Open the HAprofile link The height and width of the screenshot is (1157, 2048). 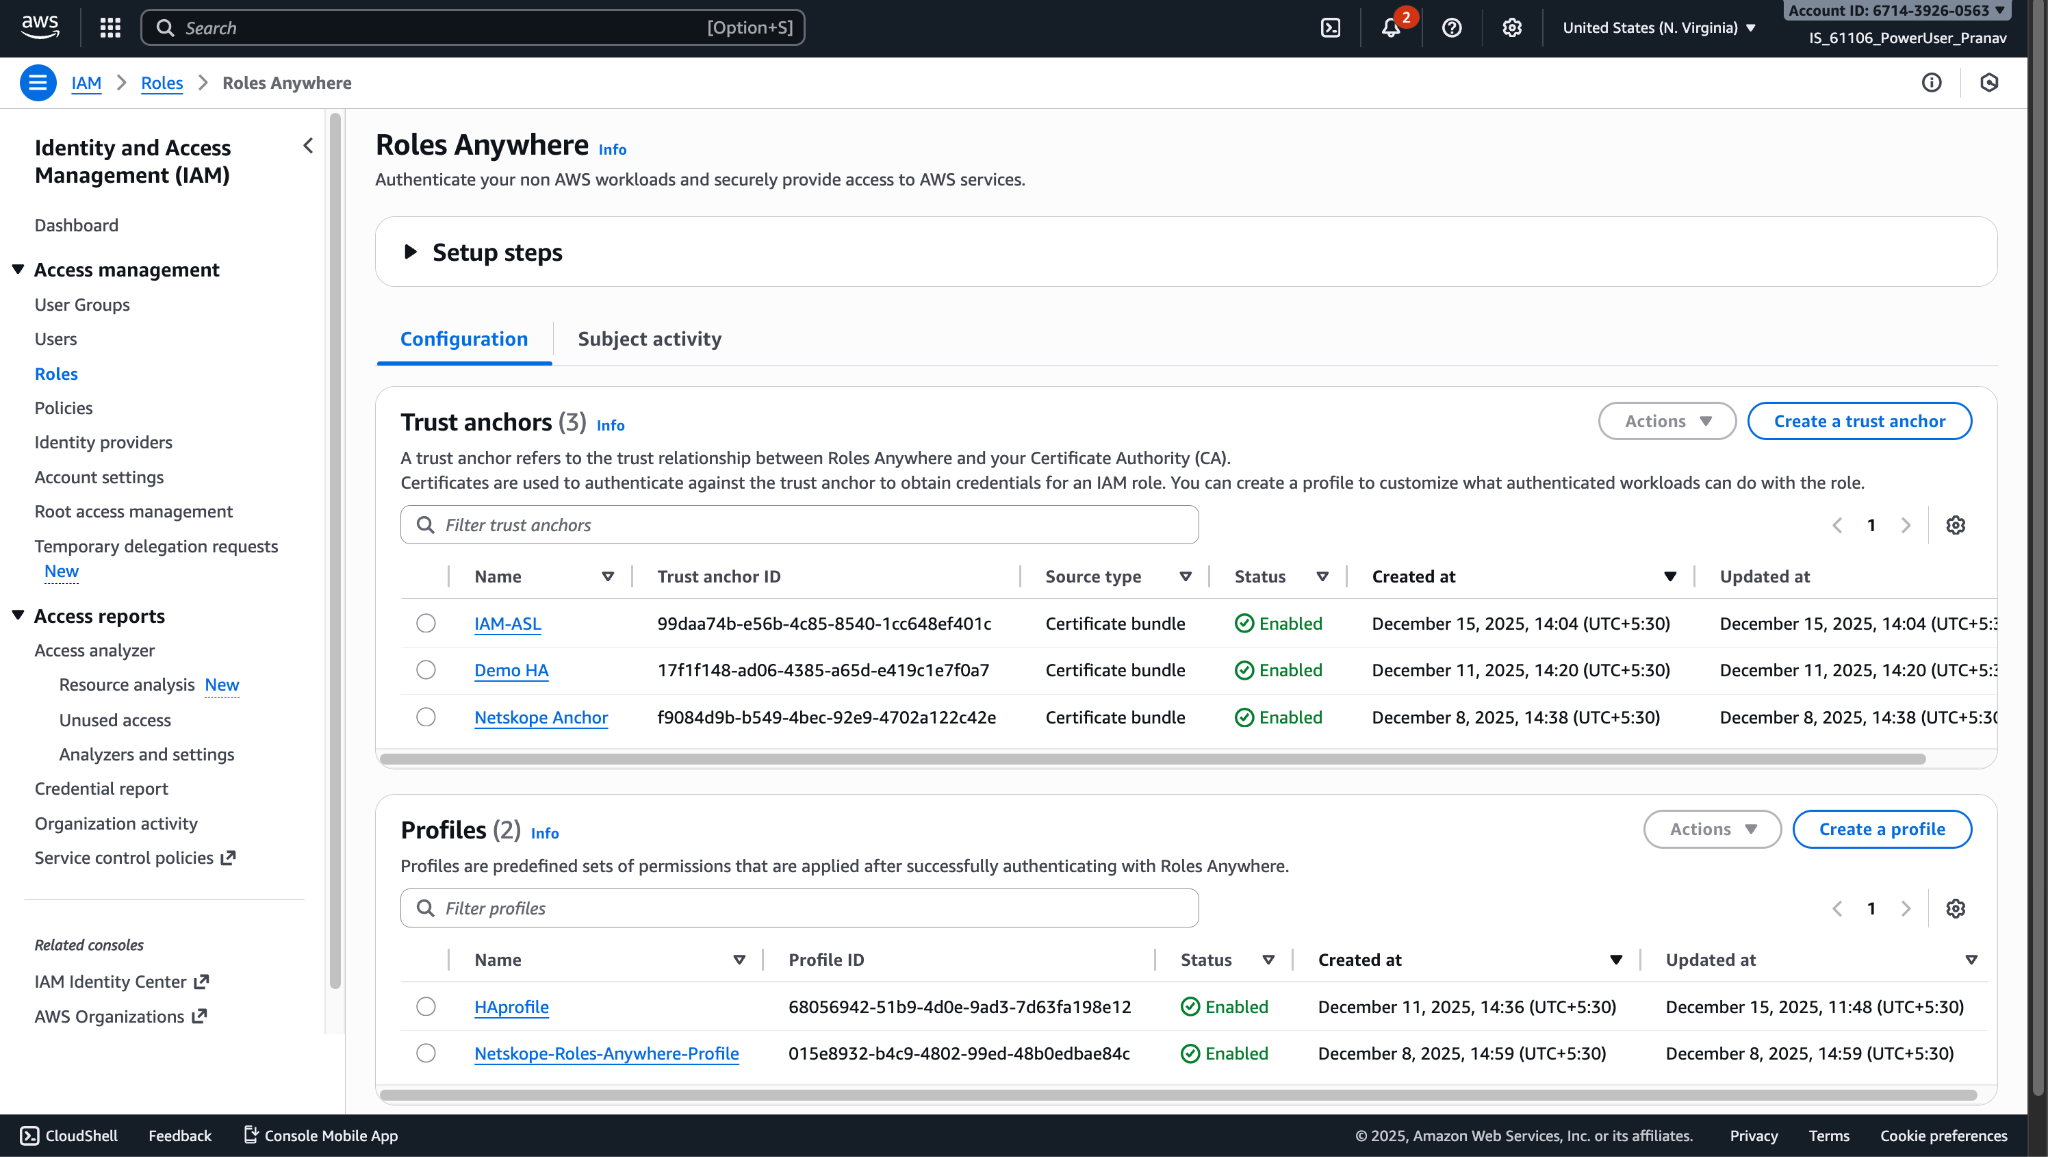(512, 1007)
